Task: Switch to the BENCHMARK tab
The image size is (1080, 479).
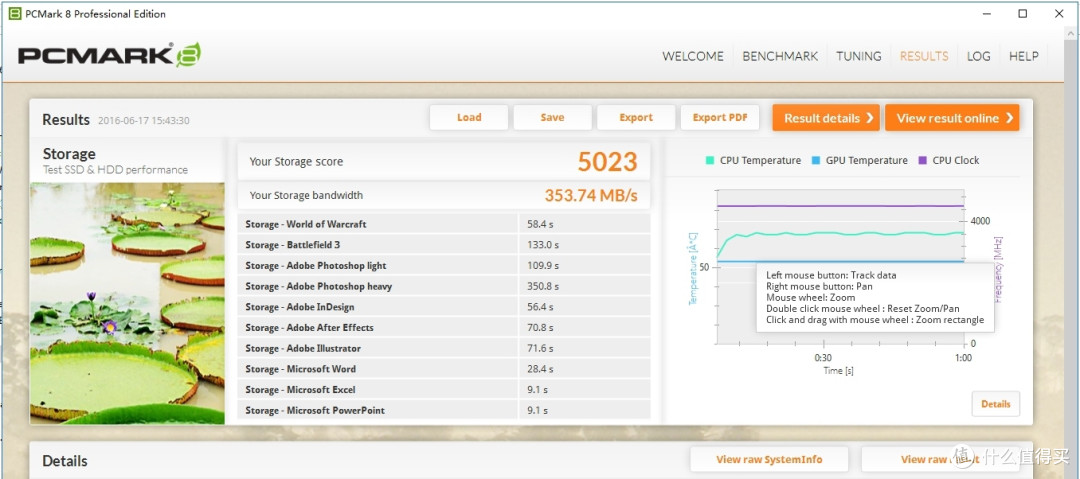Action: pyautogui.click(x=780, y=57)
